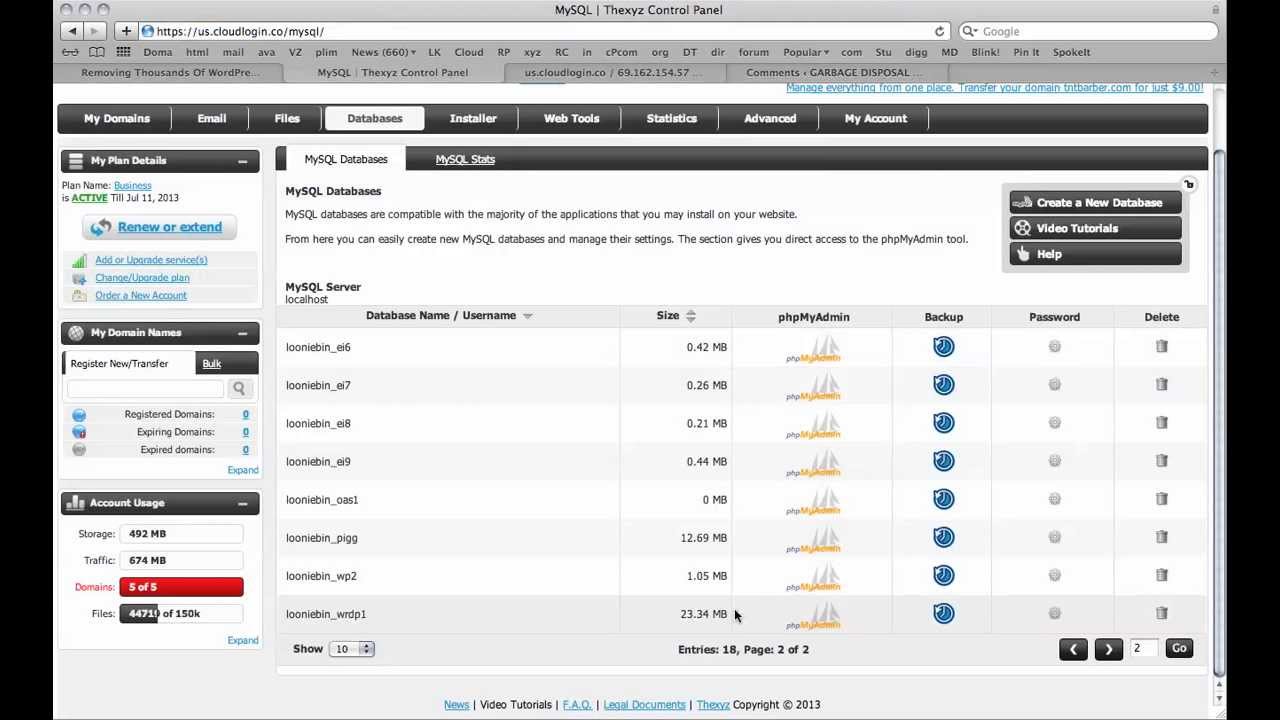Switch to the MySQL Stats tab

465,159
